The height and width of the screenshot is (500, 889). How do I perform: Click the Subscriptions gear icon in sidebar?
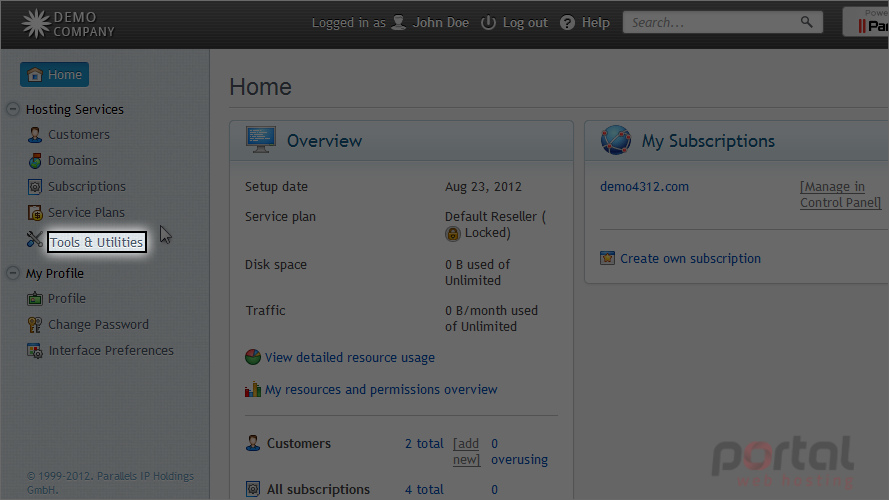[x=35, y=187]
